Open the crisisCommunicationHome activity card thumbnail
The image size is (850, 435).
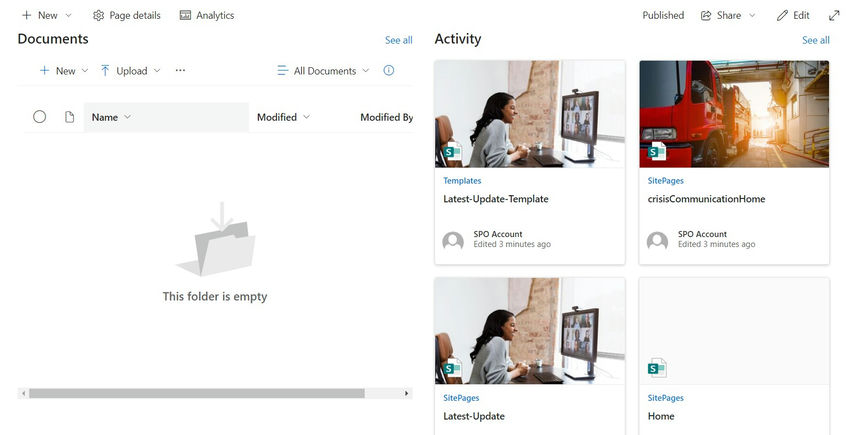pos(734,113)
